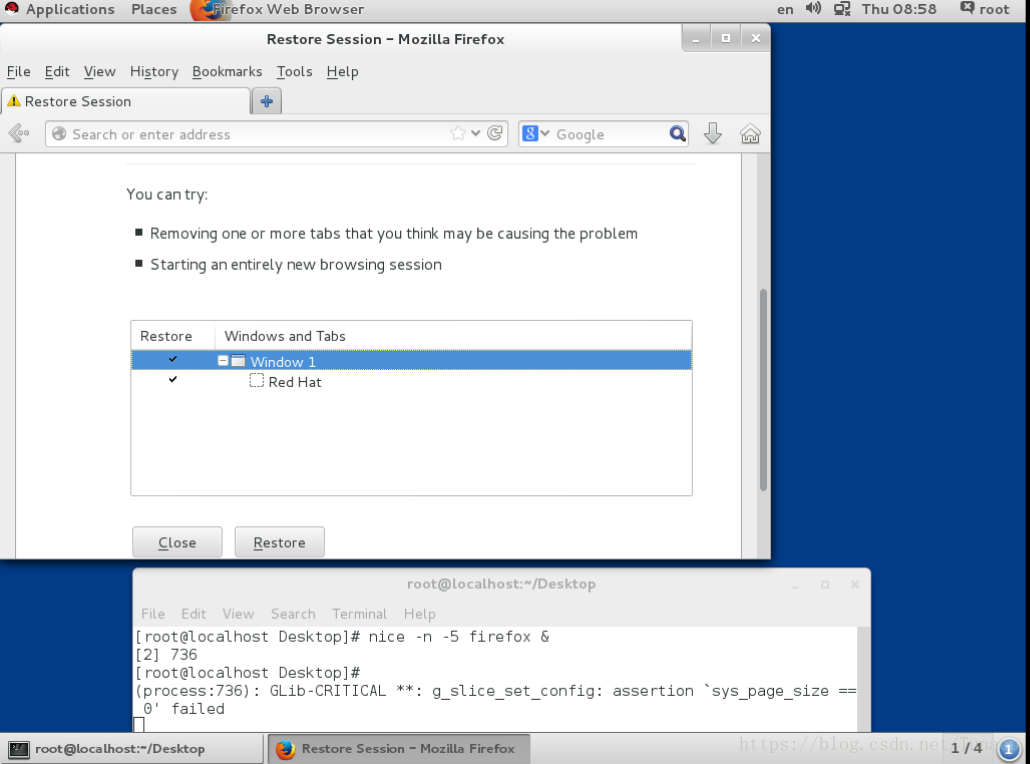Click the Restore column header
Viewport: 1030px width, 764px height.
[x=173, y=336]
